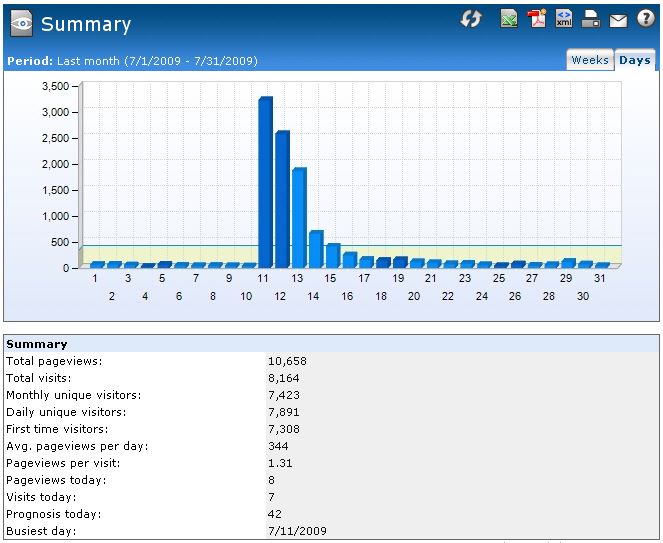Select the Busiest day value 7/11/2009

pyautogui.click(x=297, y=531)
